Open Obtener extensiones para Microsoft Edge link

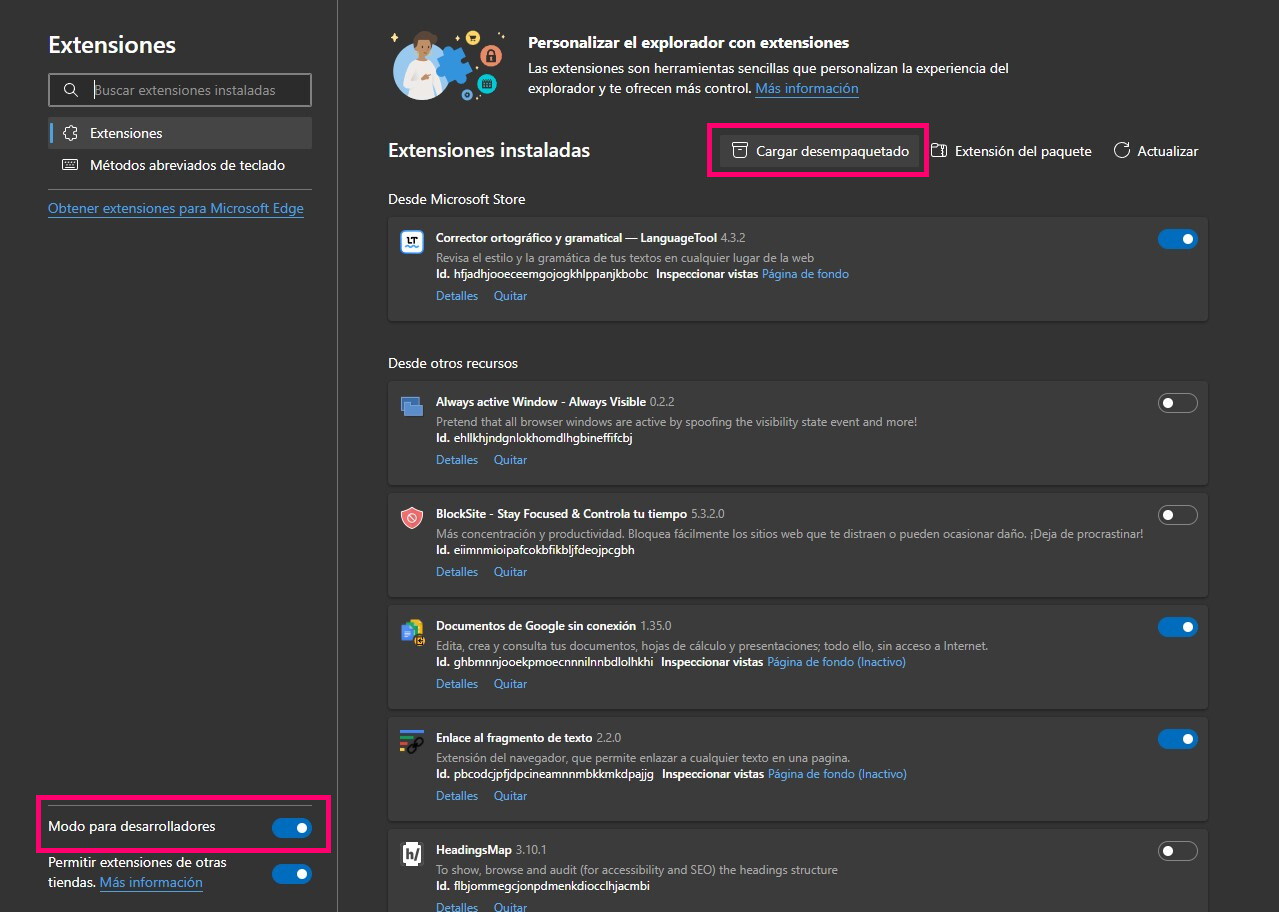click(176, 208)
